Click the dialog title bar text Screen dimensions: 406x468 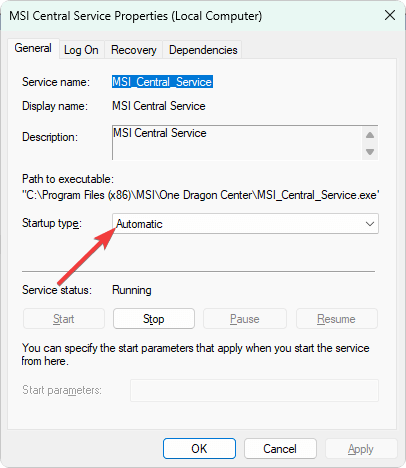[x=136, y=16]
